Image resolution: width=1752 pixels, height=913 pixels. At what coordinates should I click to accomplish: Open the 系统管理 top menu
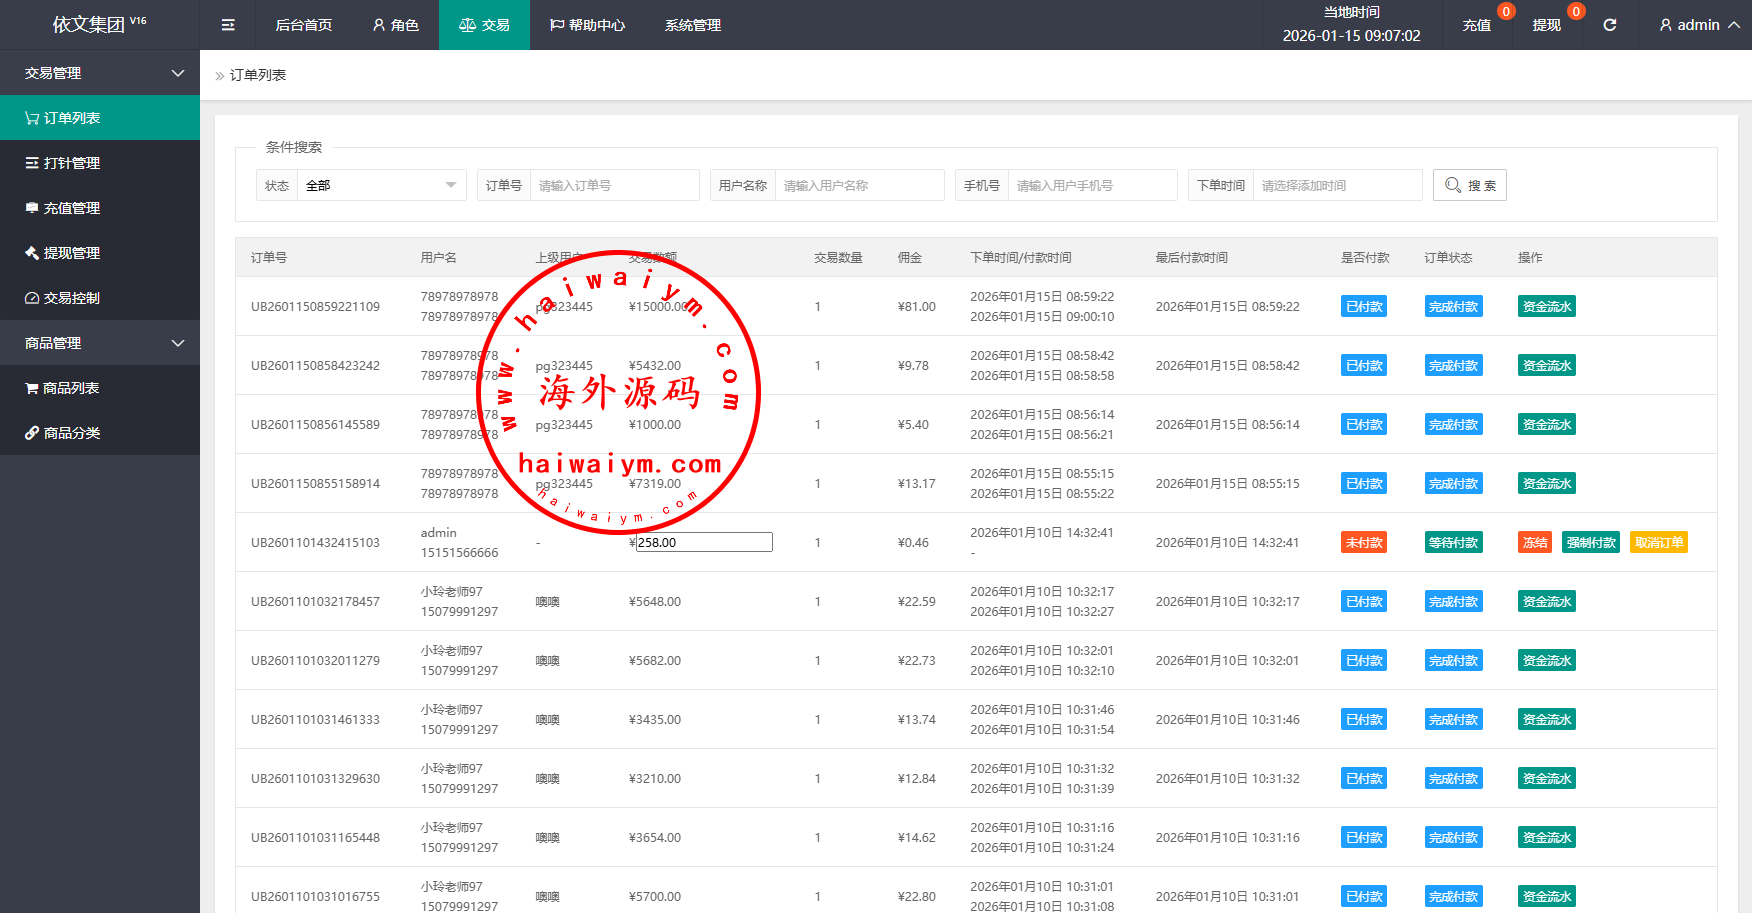(692, 25)
